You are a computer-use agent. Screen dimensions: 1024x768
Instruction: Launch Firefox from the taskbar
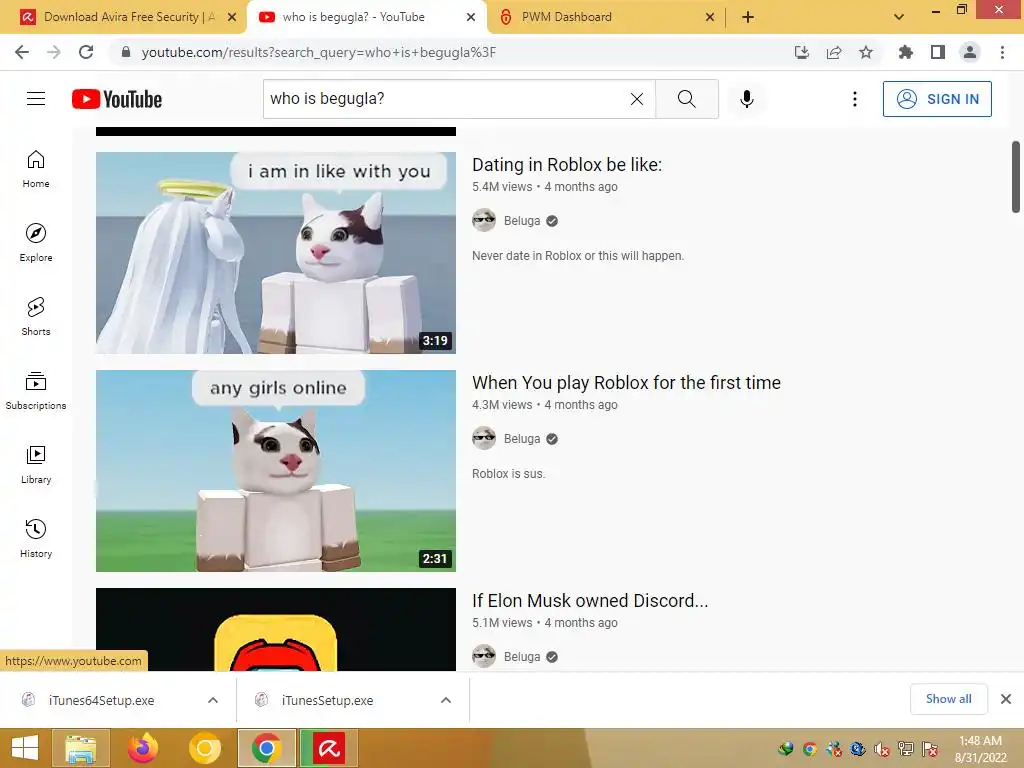coord(143,748)
